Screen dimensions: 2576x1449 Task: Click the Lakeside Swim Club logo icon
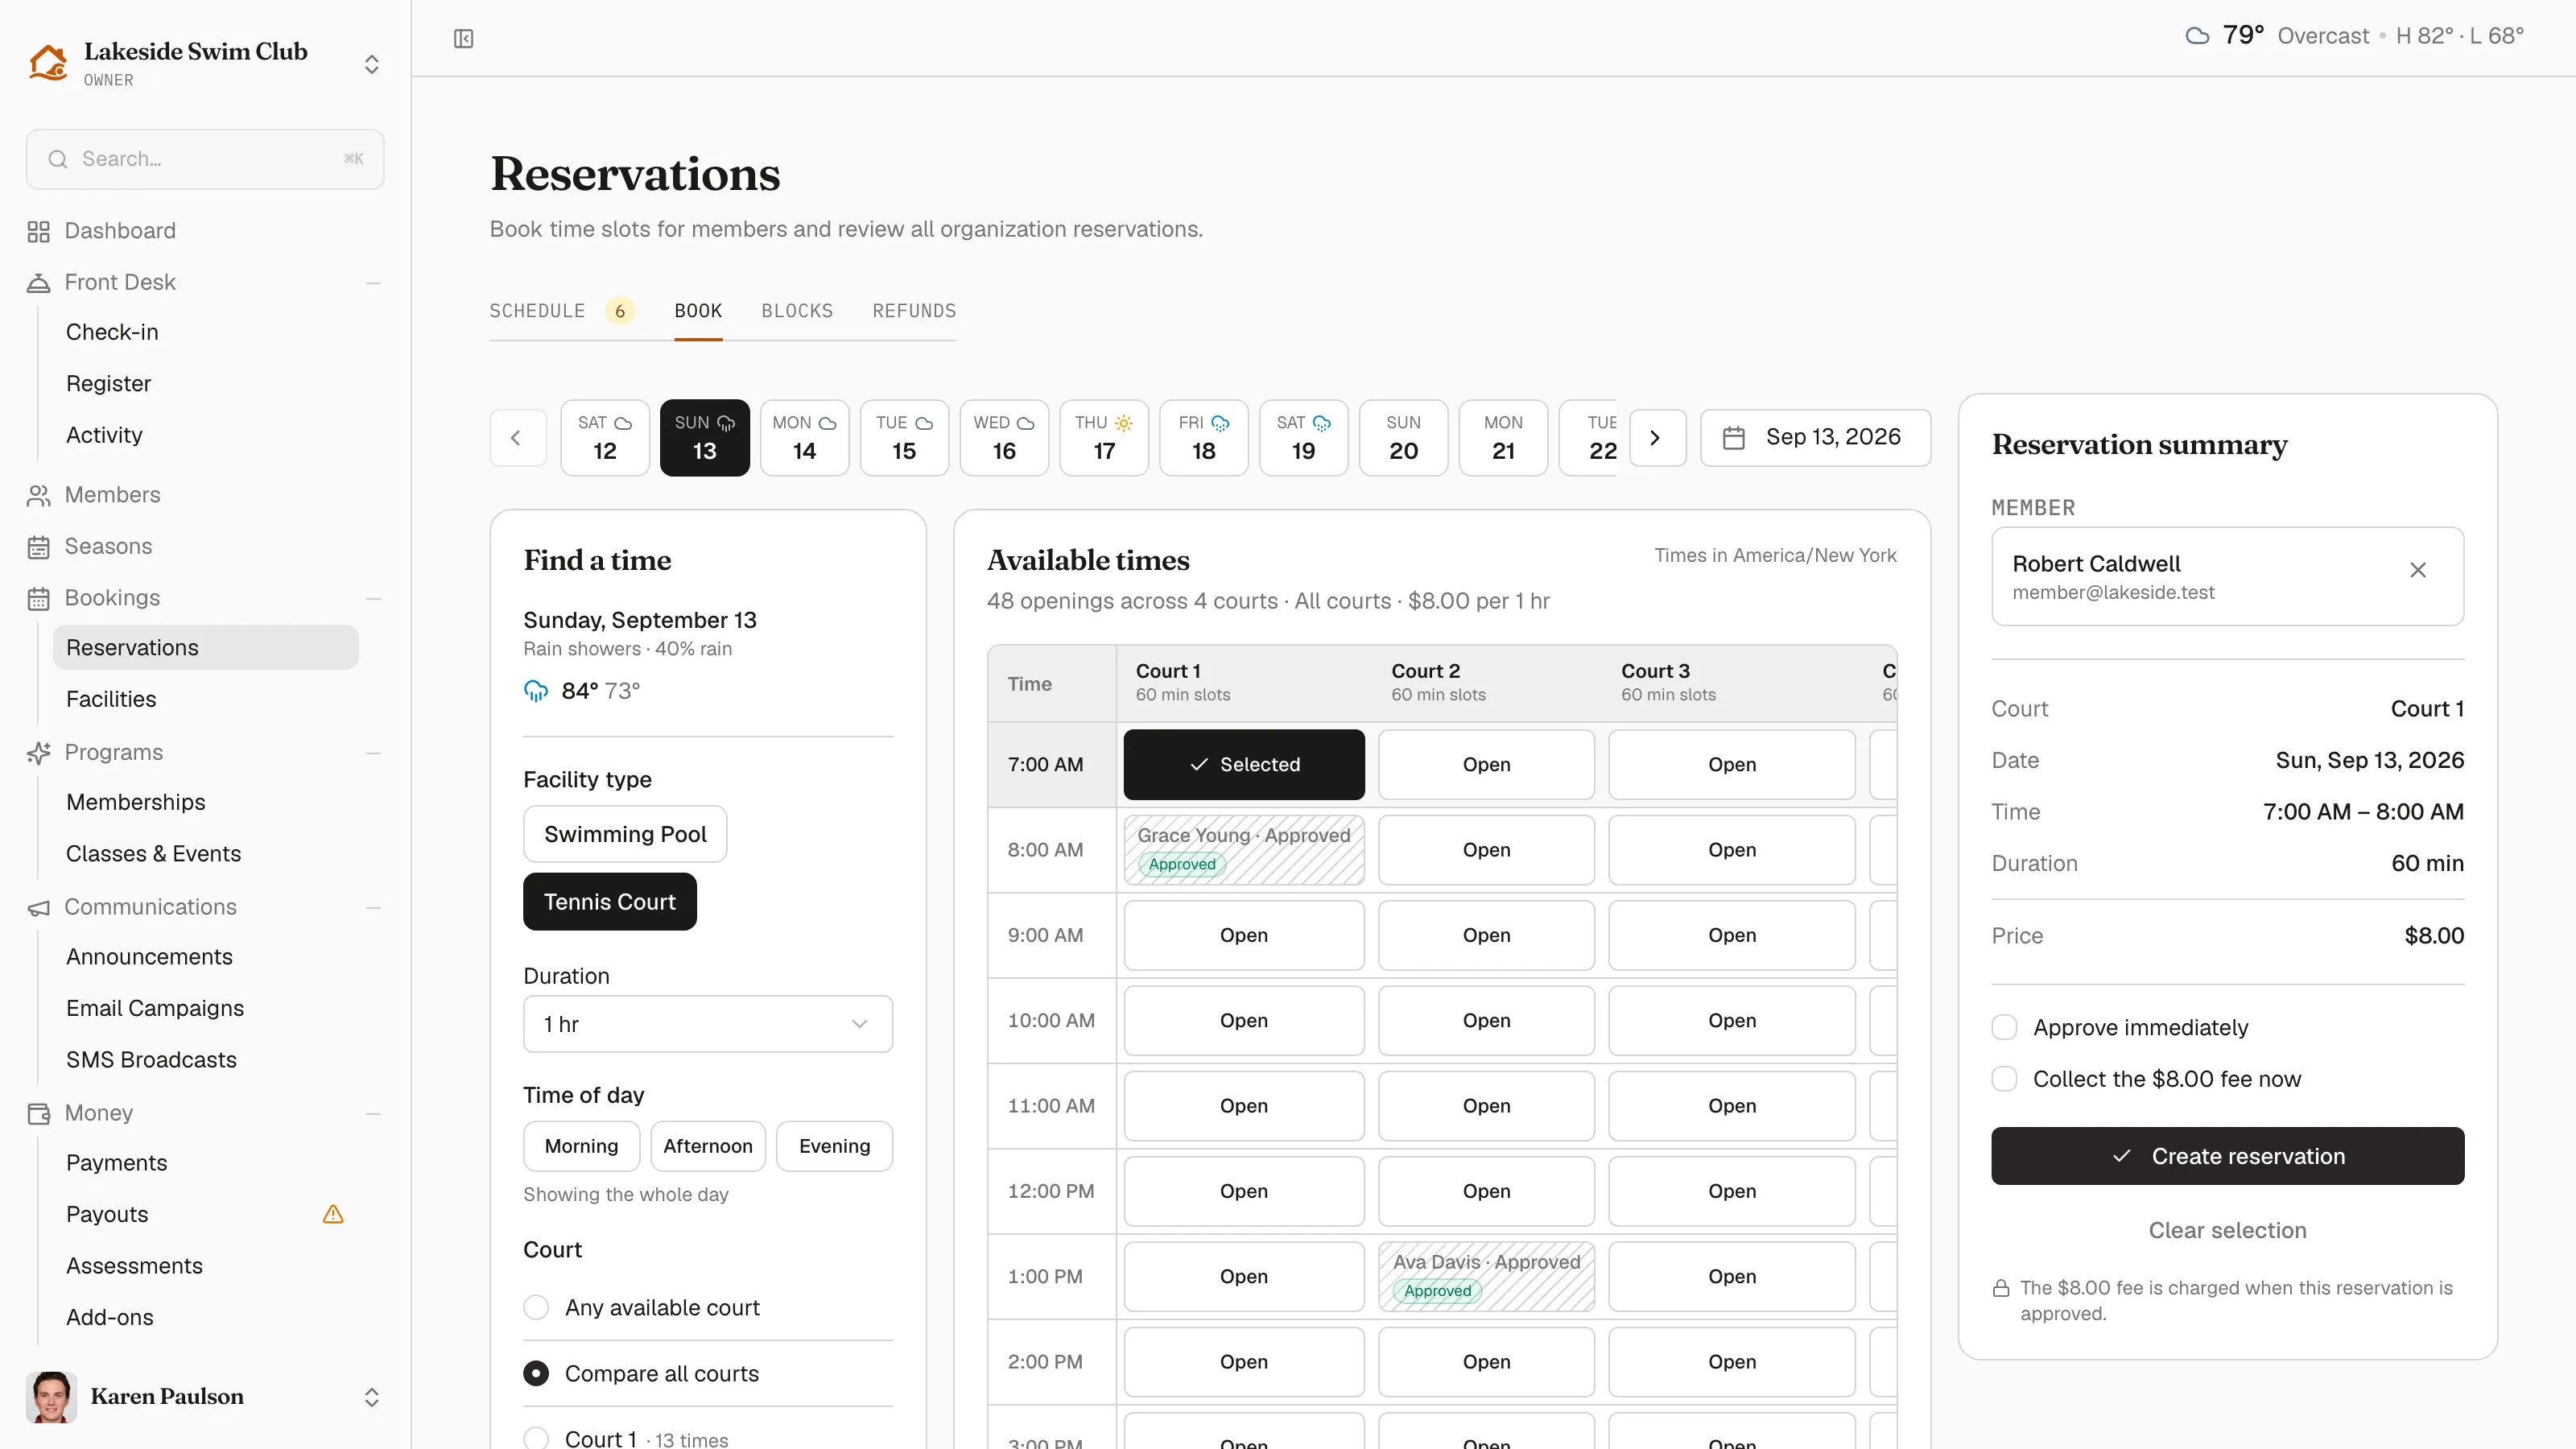point(48,63)
